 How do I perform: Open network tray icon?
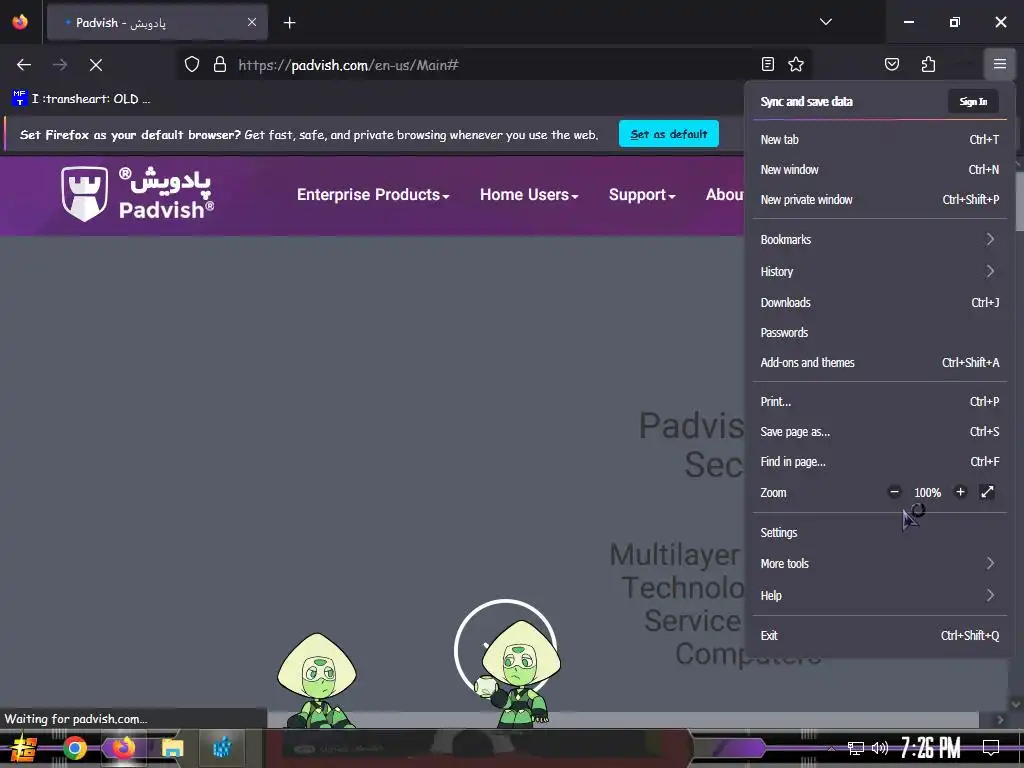tap(856, 748)
